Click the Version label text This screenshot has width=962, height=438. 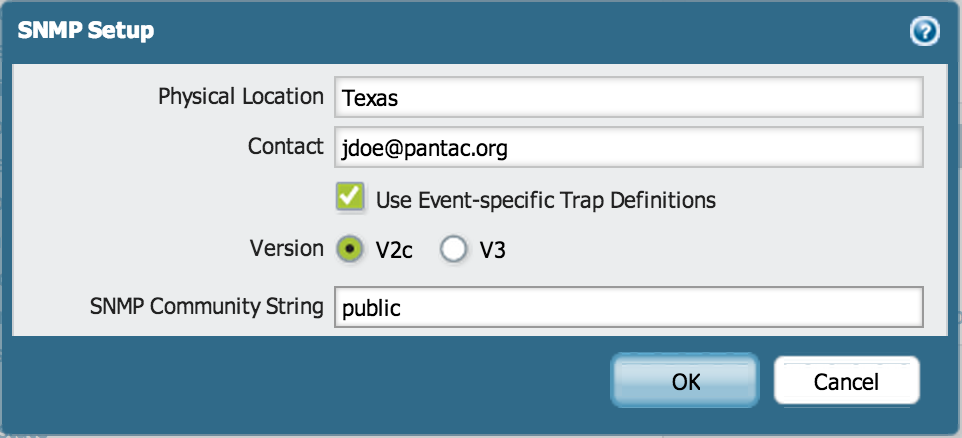(289, 248)
